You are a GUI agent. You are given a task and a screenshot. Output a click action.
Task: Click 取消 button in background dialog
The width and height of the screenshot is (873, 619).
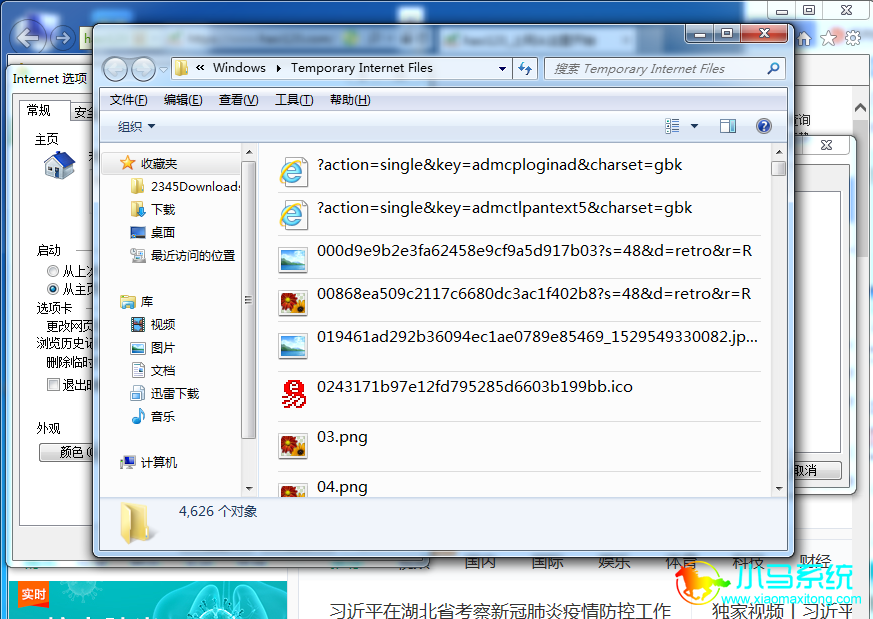[817, 470]
